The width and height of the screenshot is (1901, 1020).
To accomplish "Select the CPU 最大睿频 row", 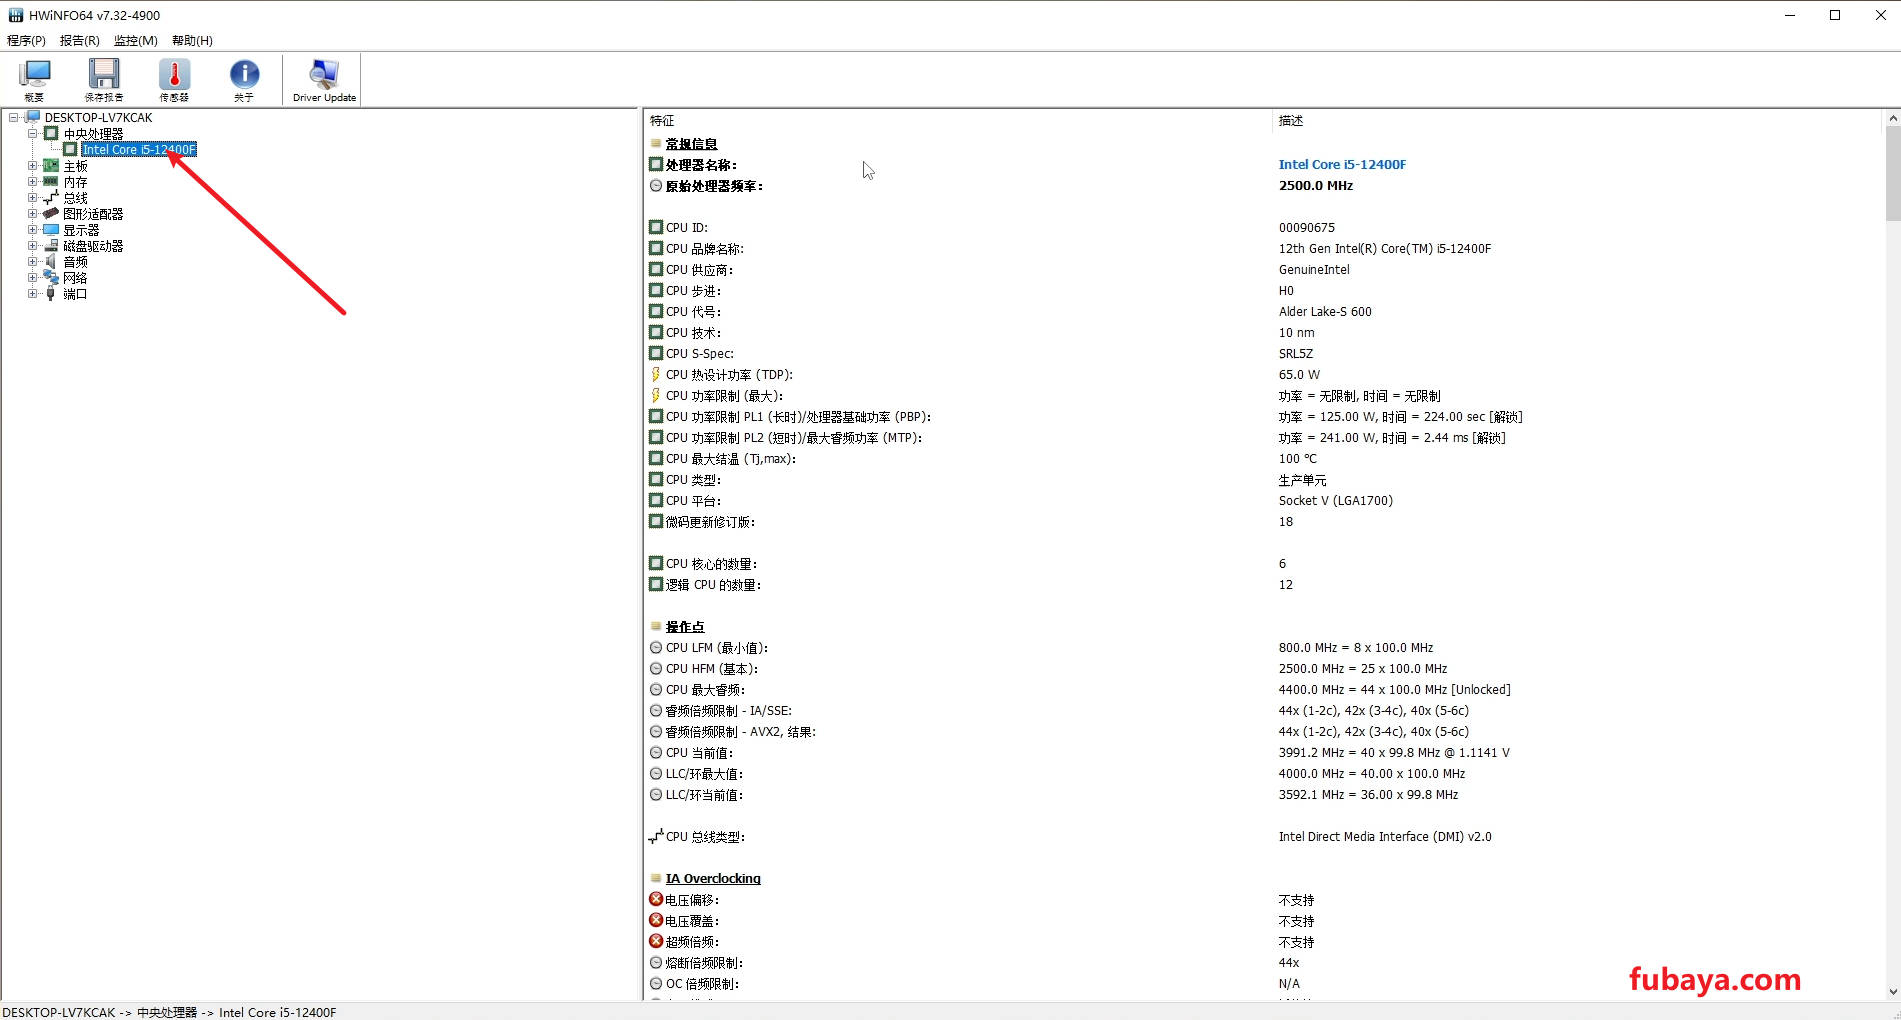I will [x=1263, y=690].
